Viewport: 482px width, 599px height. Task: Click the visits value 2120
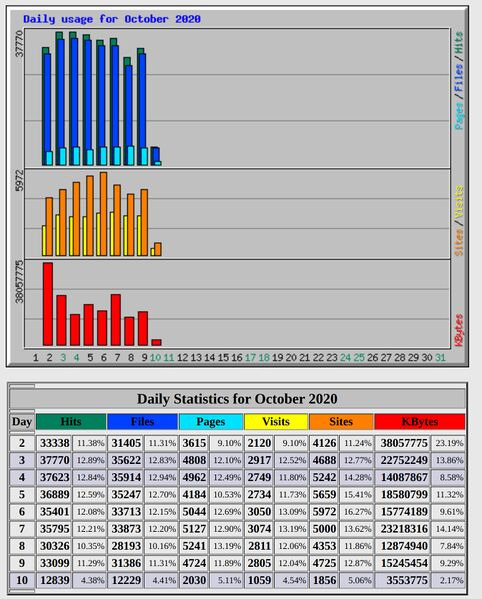click(259, 443)
